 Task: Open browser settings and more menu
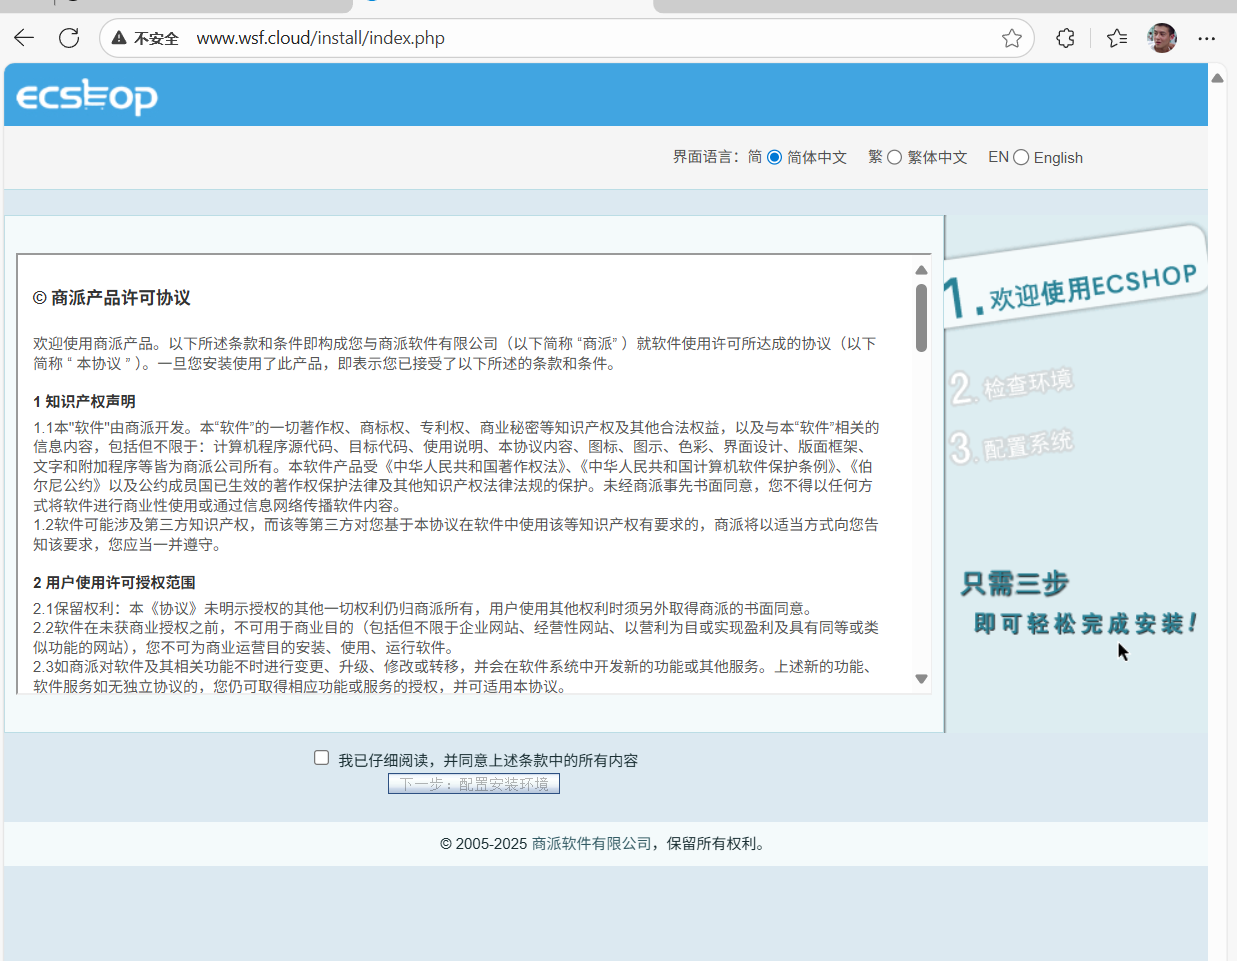pos(1207,38)
